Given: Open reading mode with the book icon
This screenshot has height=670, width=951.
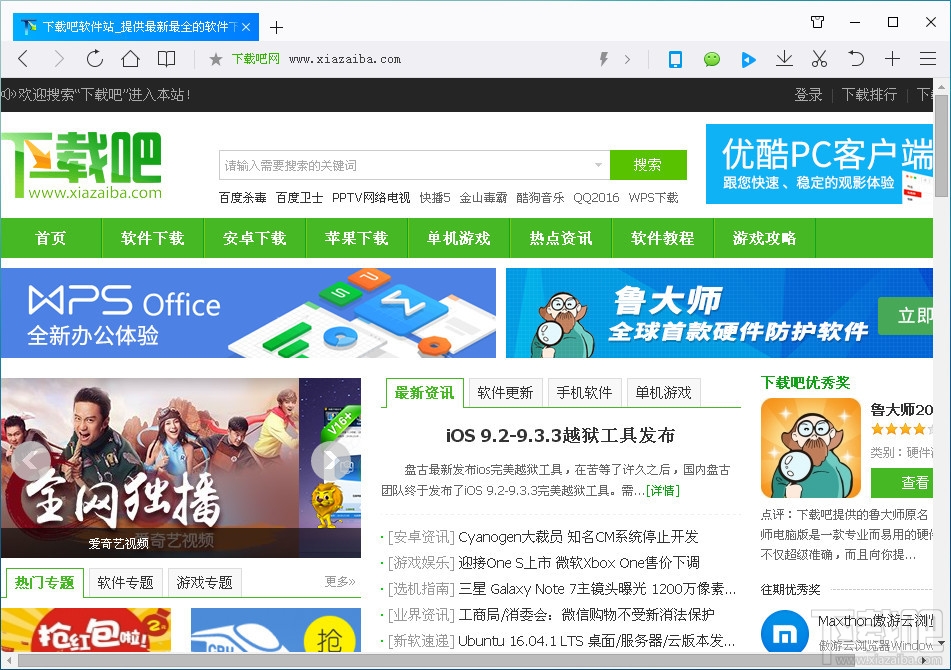Looking at the screenshot, I should [x=166, y=59].
